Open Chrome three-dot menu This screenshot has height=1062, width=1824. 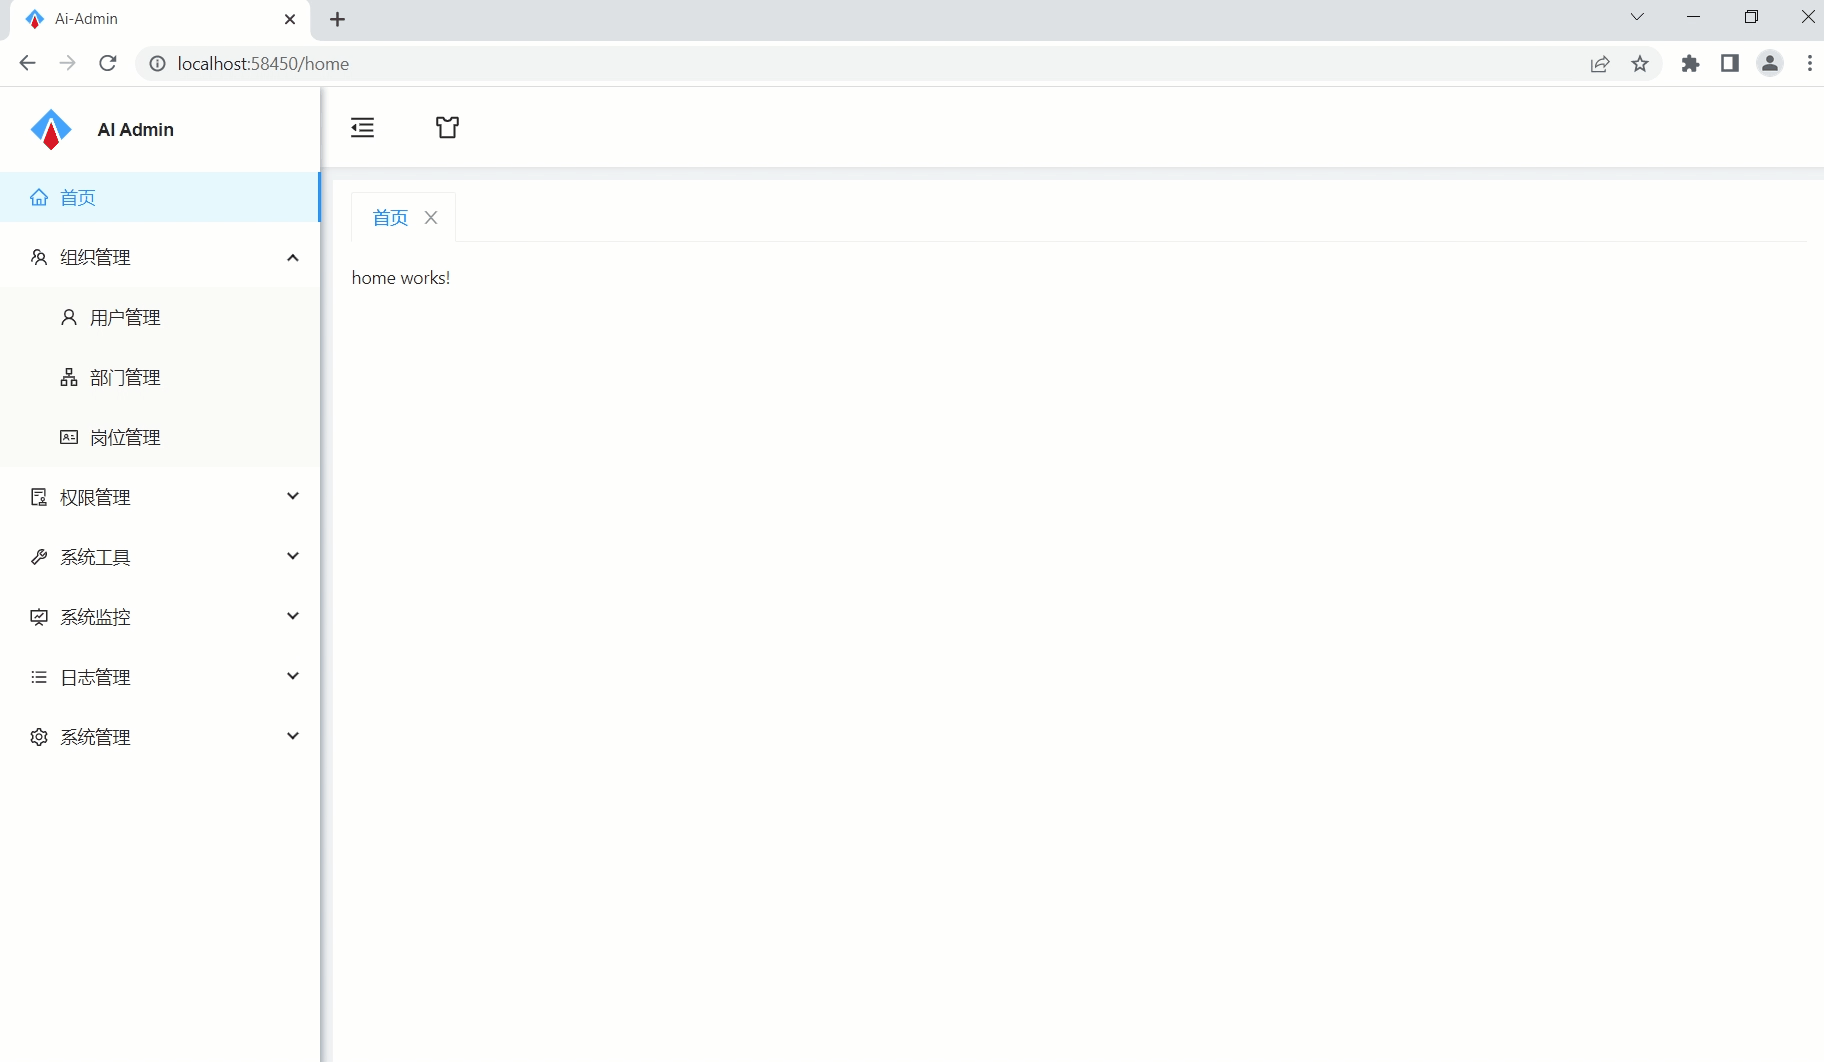[1810, 64]
